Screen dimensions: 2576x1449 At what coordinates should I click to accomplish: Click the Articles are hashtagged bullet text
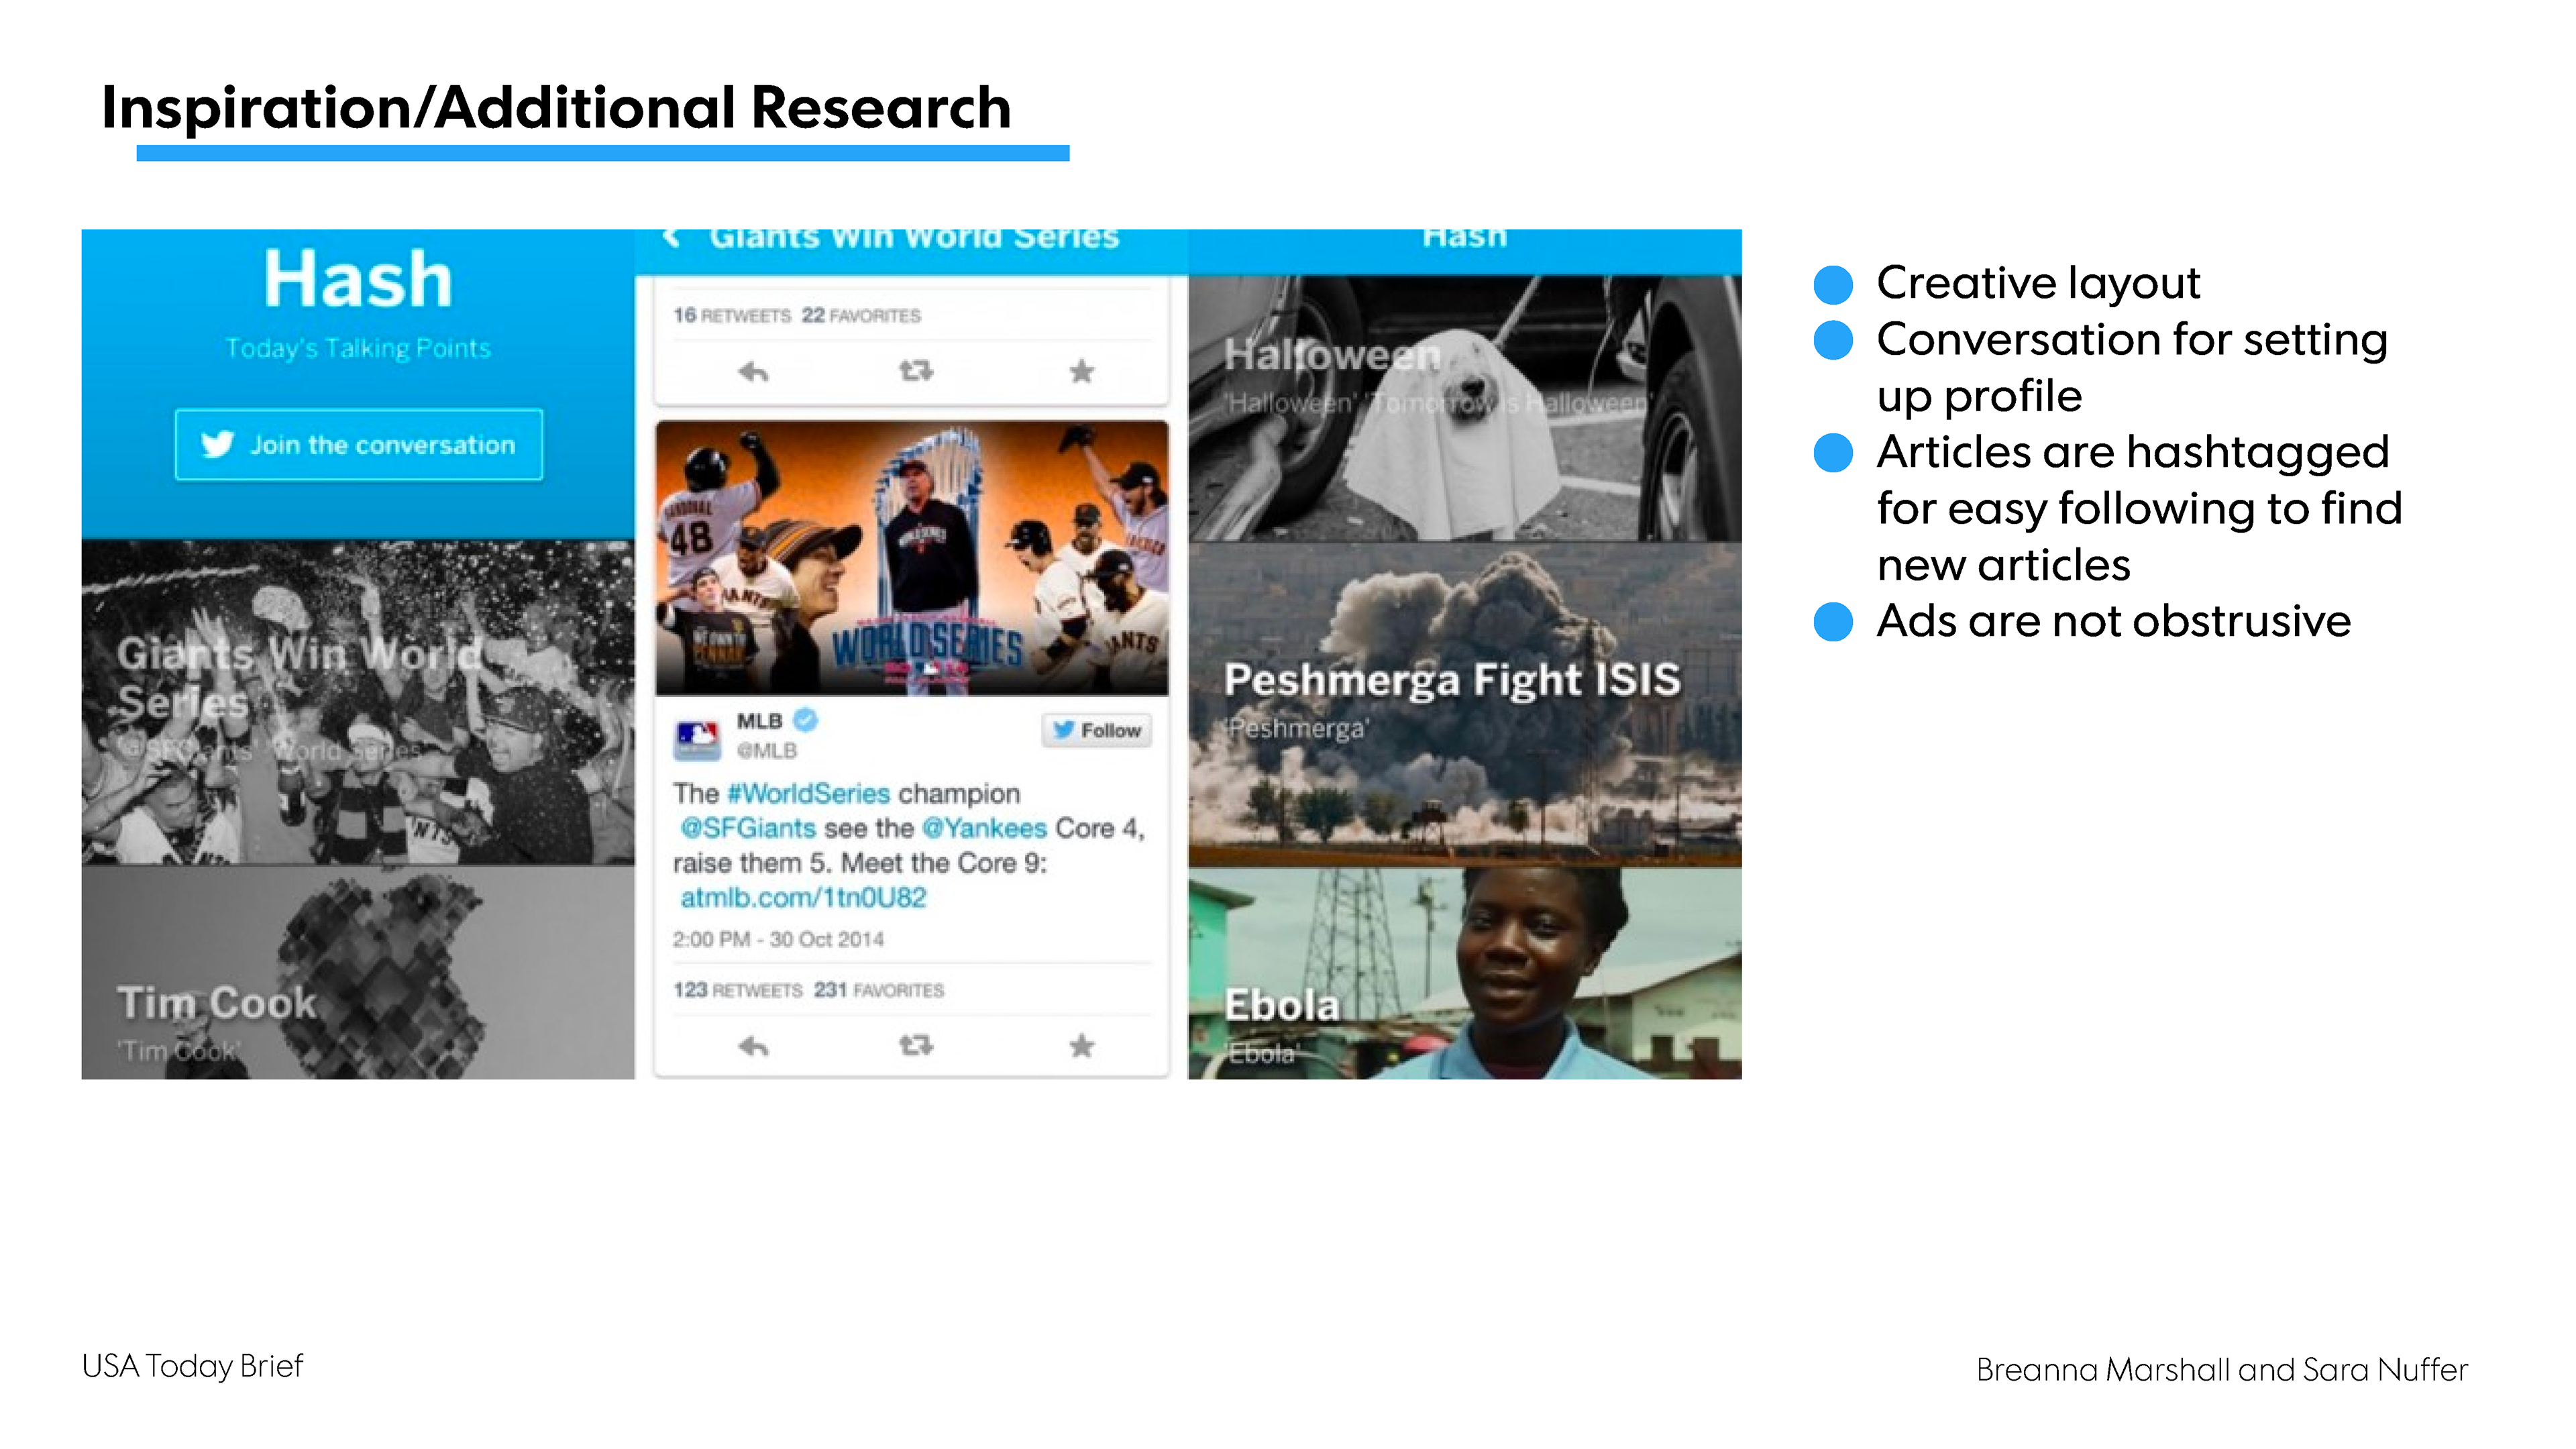point(2139,508)
